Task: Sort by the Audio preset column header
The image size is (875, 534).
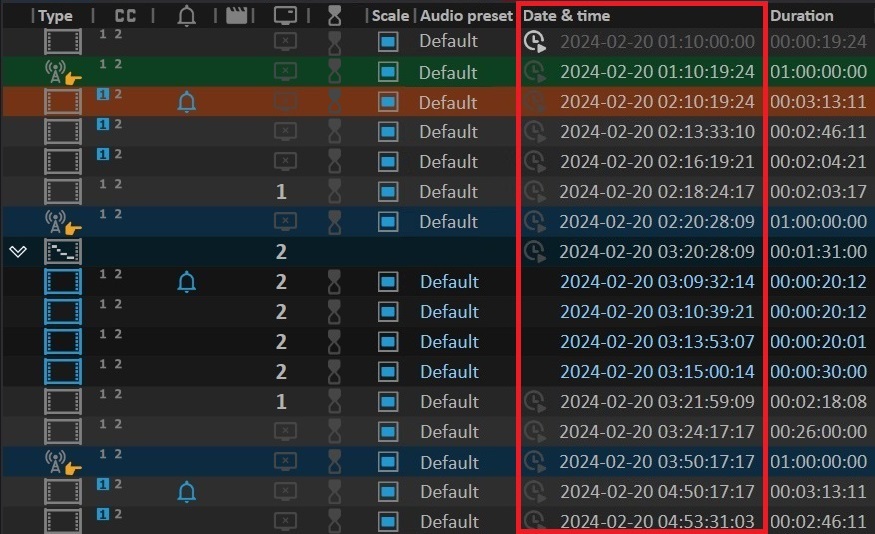Action: click(466, 16)
